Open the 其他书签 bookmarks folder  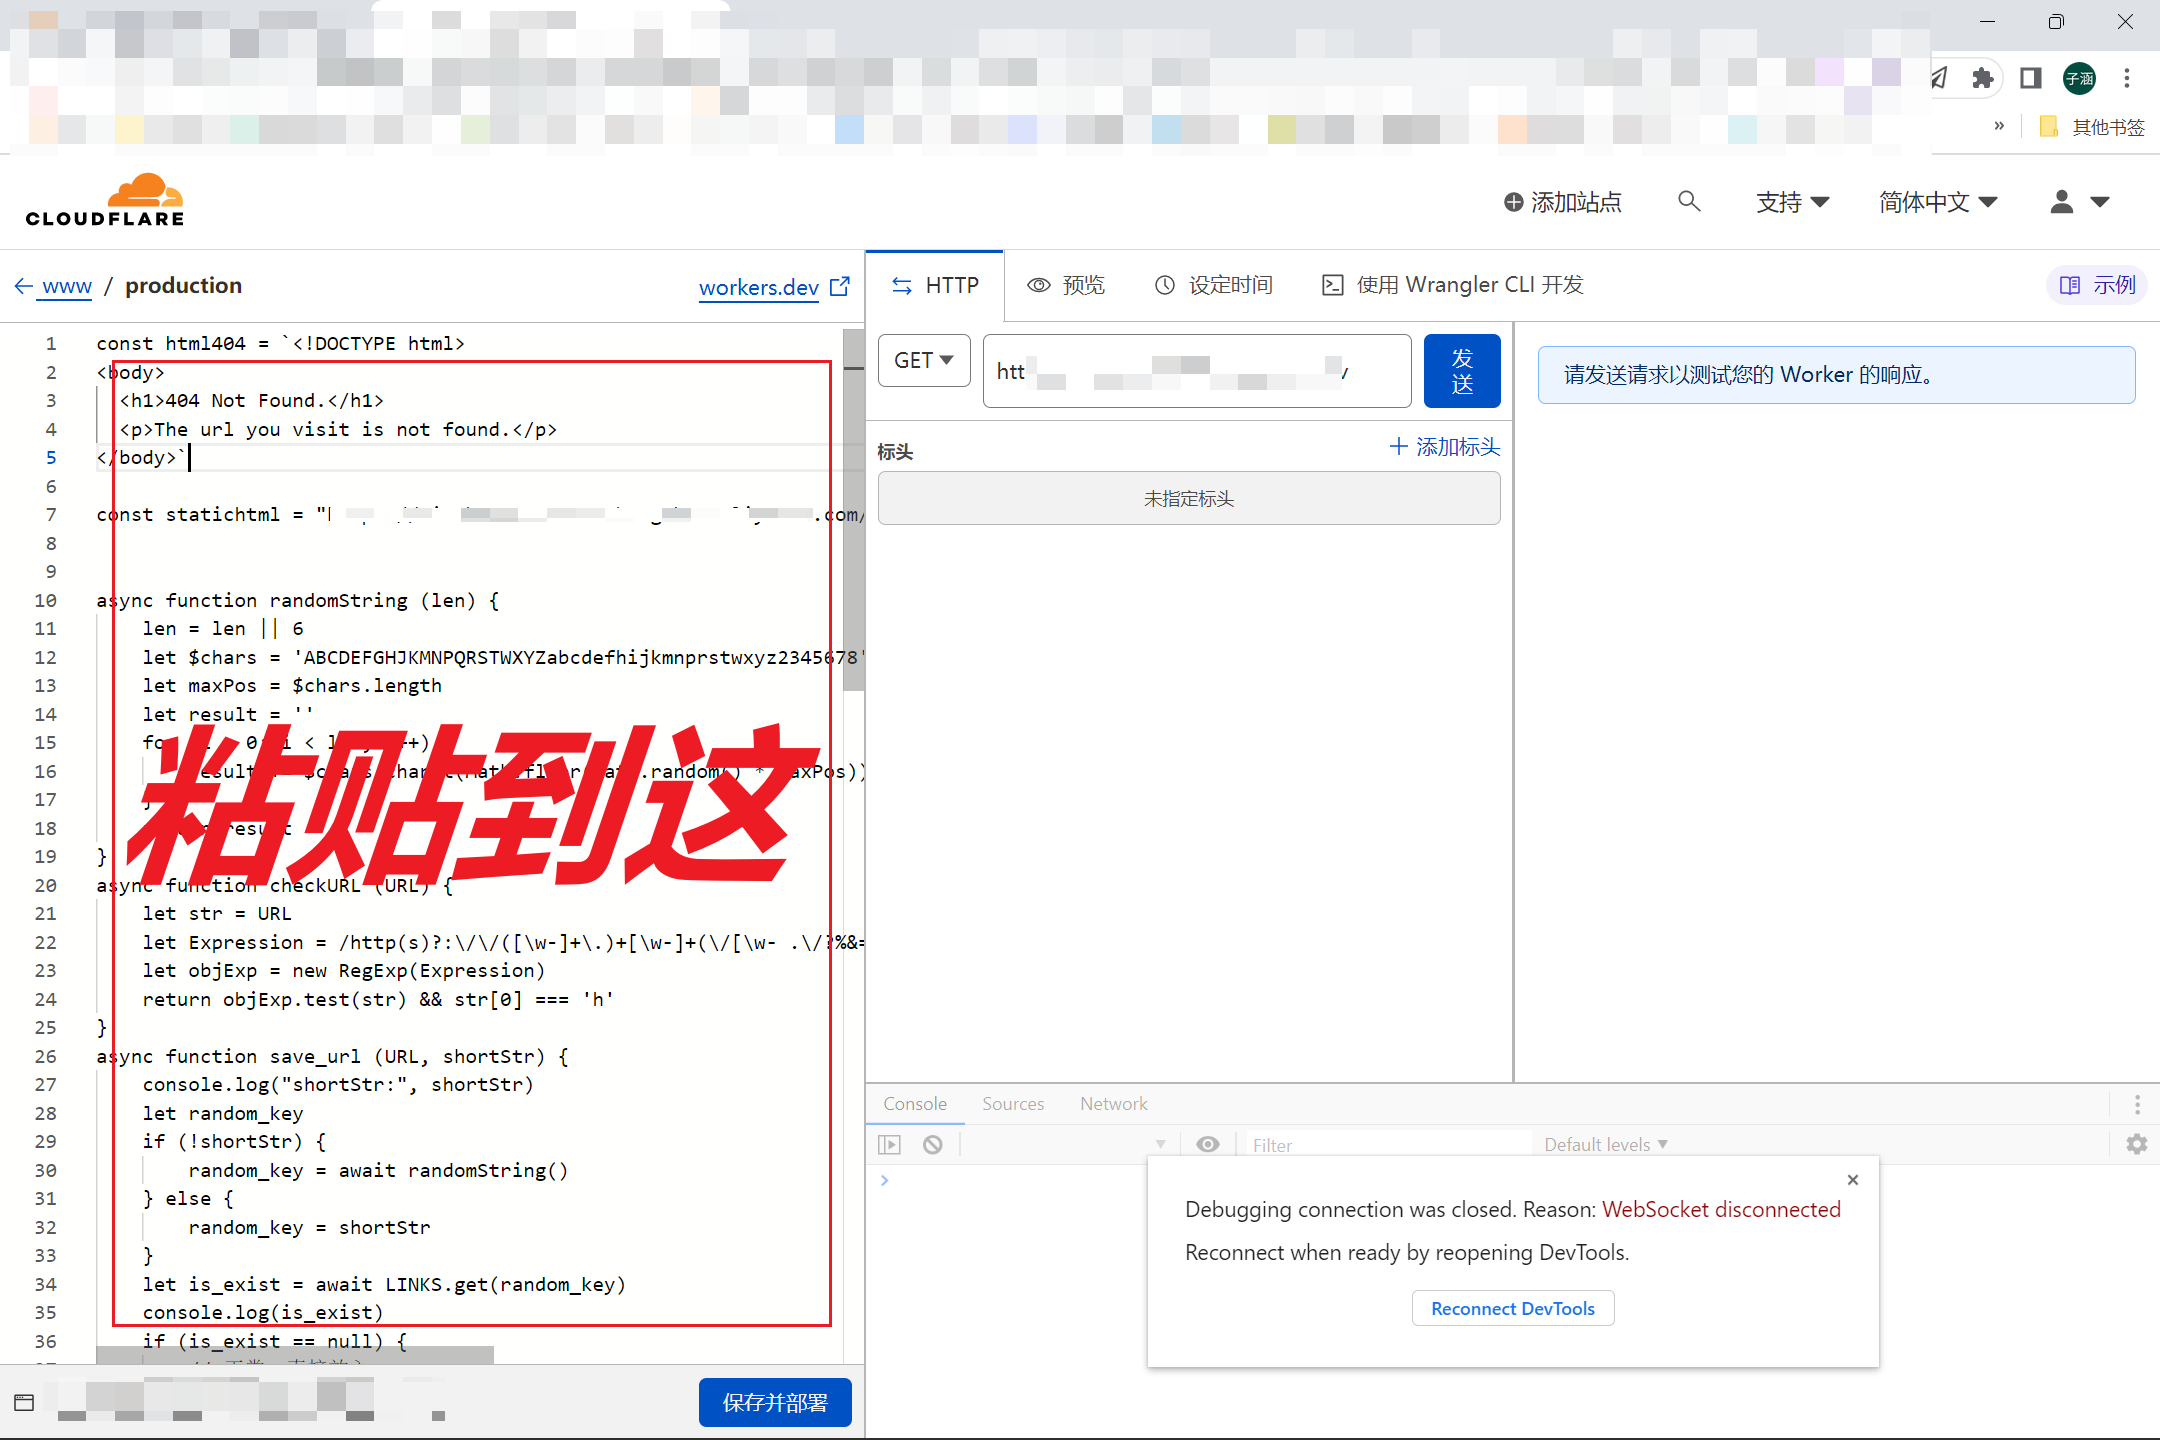click(2092, 127)
